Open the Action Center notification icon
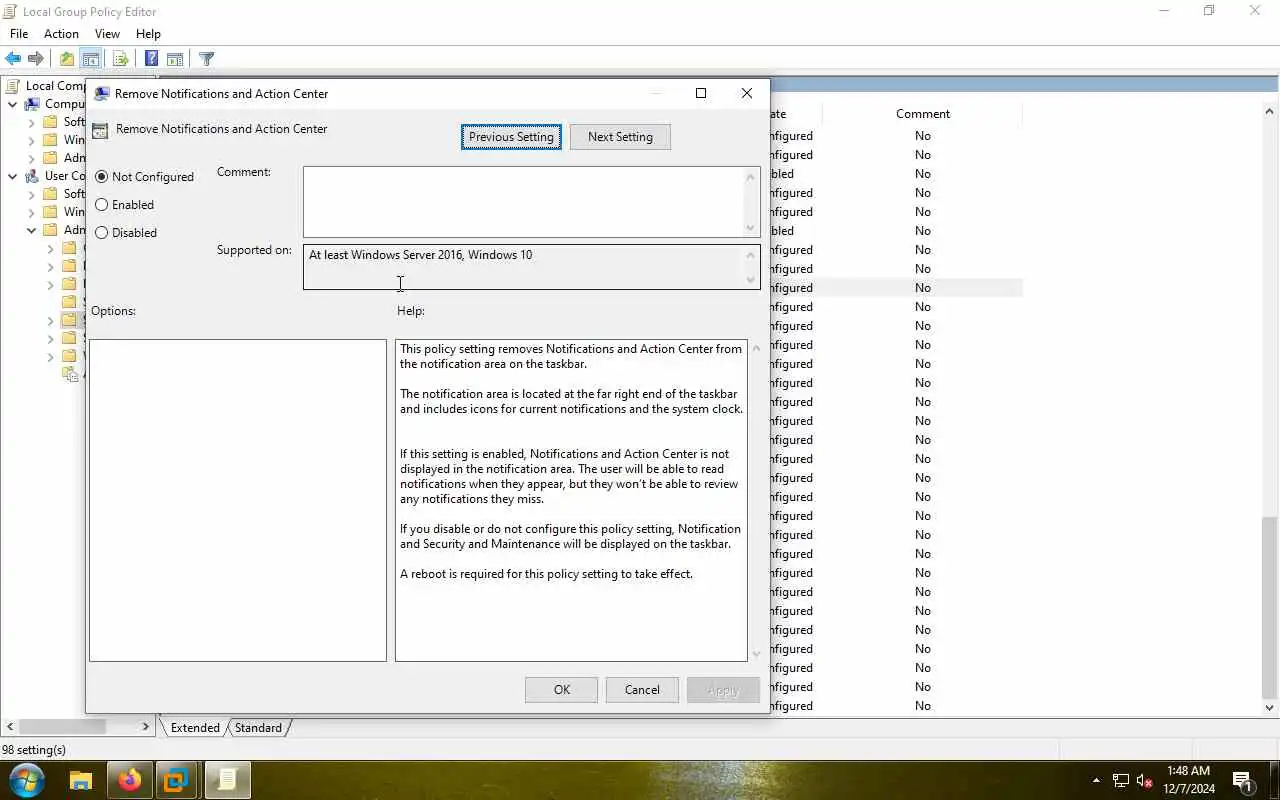1280x800 pixels. [x=1243, y=780]
